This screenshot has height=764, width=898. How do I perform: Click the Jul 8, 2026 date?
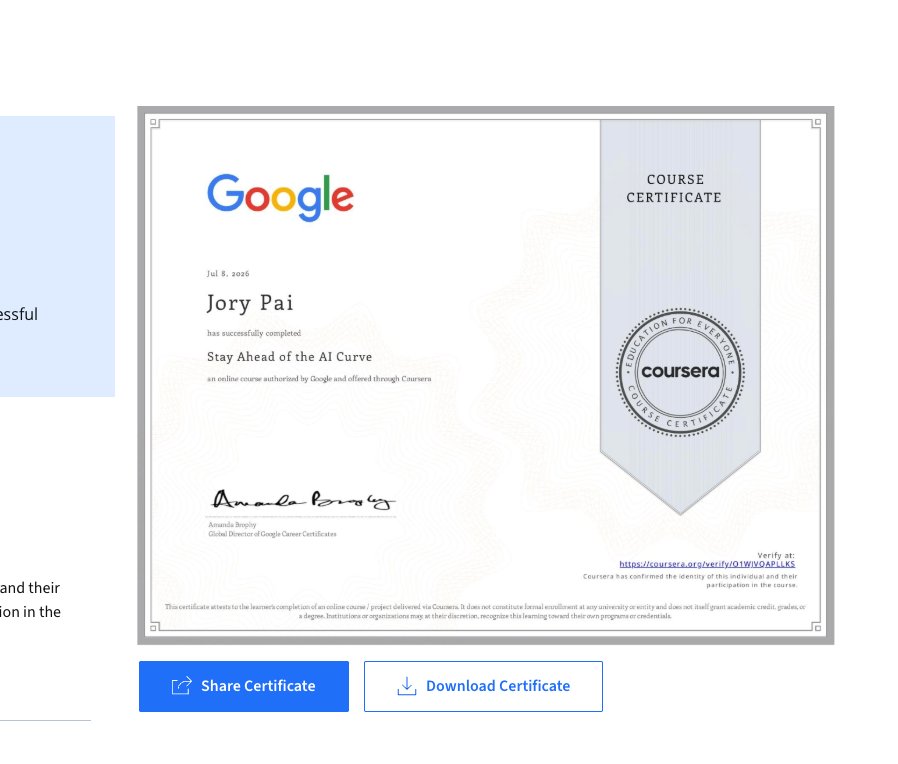tap(228, 274)
